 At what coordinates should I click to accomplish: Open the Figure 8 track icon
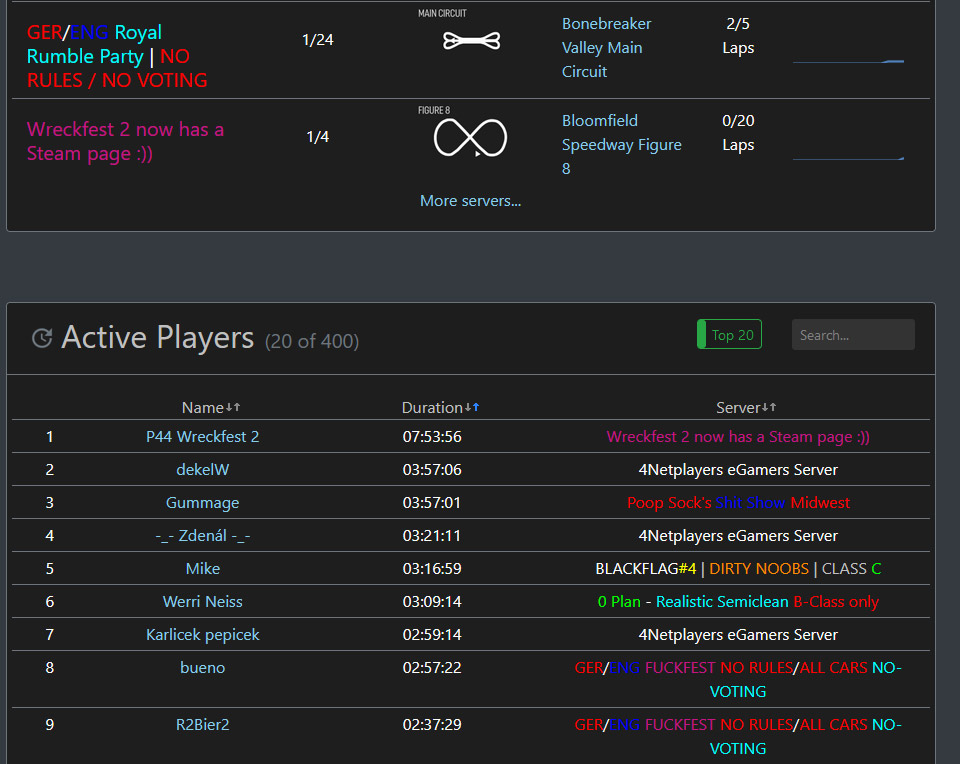[x=471, y=138]
